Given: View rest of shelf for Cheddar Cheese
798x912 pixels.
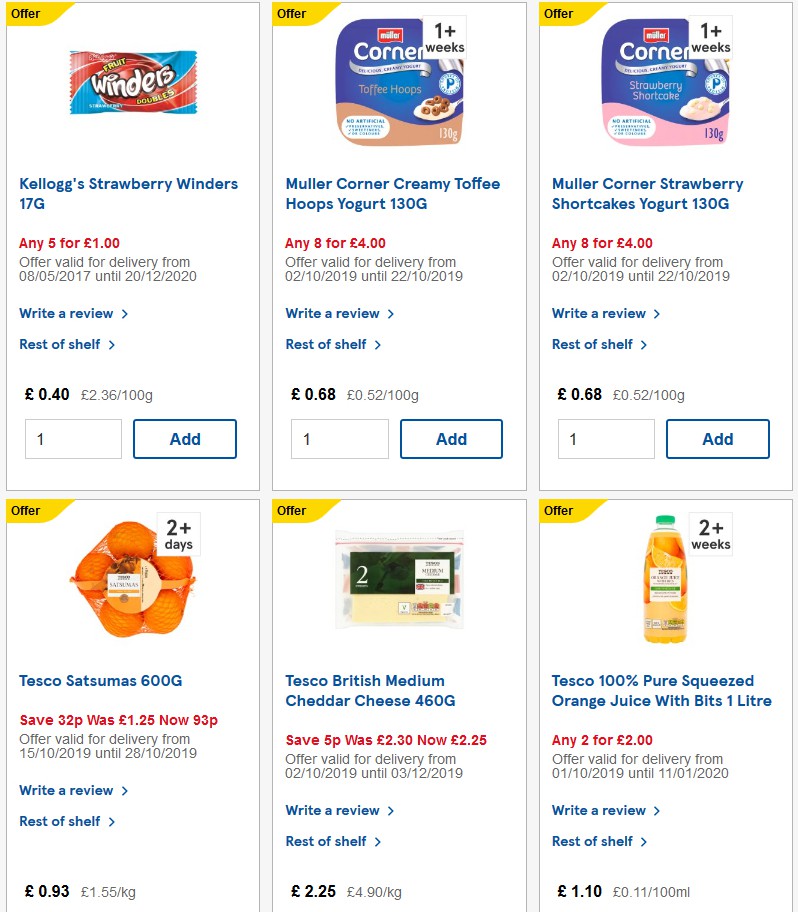Looking at the screenshot, I should point(328,841).
